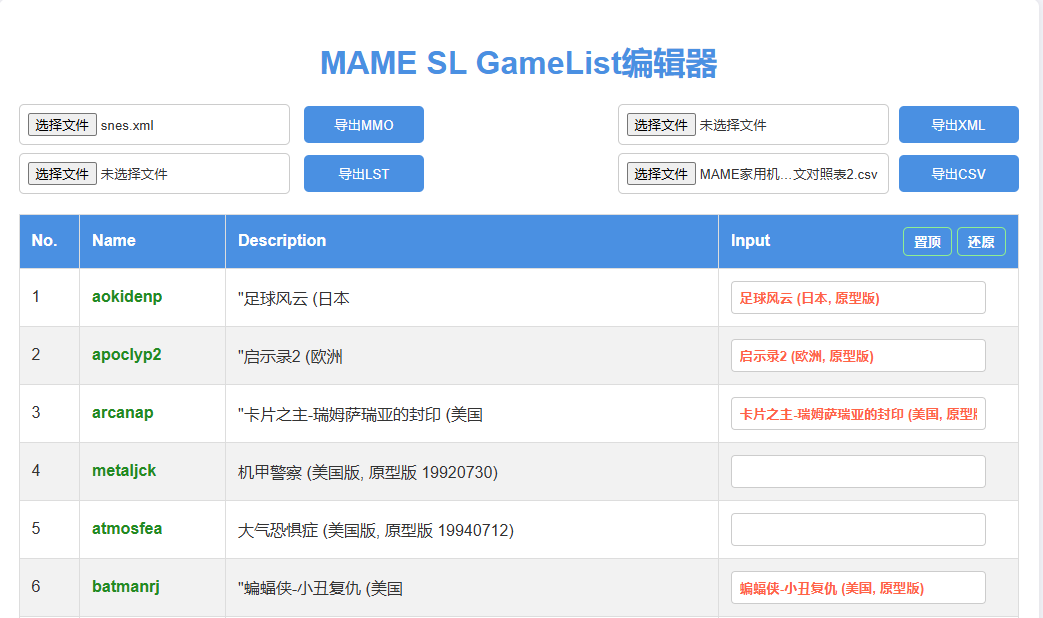The image size is (1043, 618).
Task: Click the 导出XML export button
Action: click(958, 124)
